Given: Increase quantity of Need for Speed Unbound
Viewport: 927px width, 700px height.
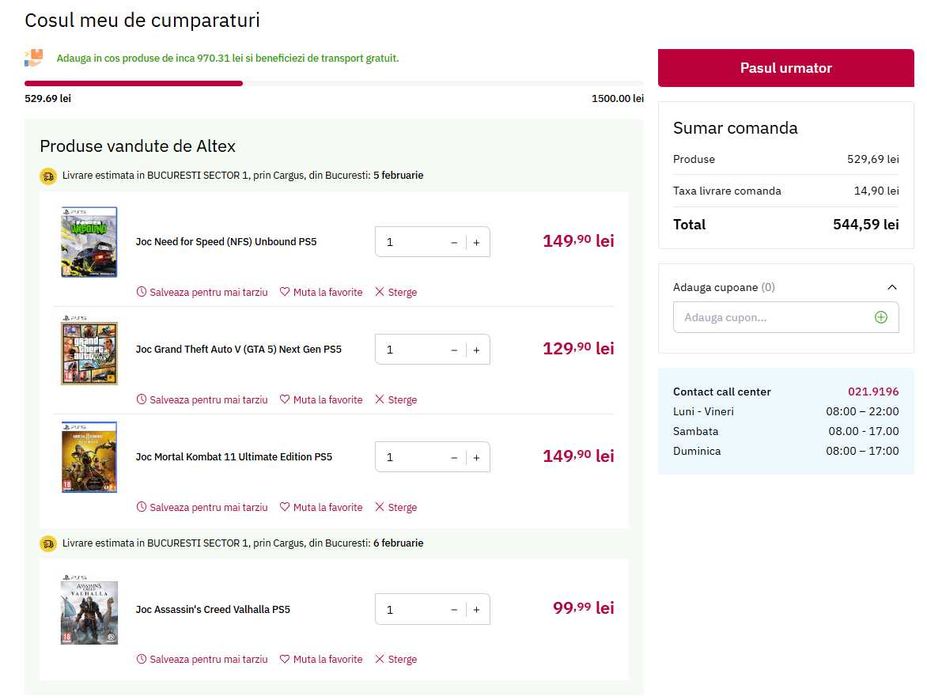Looking at the screenshot, I should [x=476, y=242].
